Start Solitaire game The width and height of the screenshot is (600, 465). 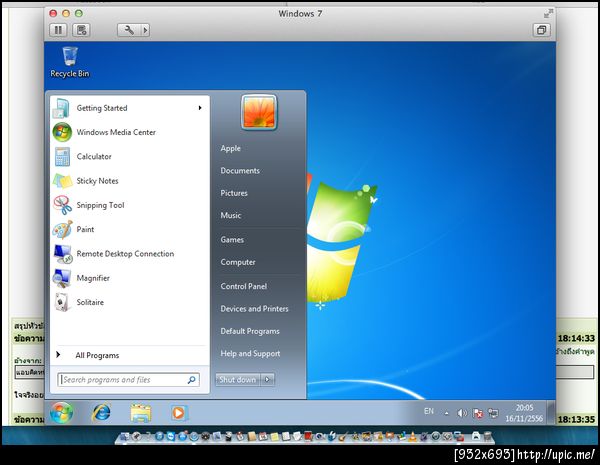click(x=130, y=302)
